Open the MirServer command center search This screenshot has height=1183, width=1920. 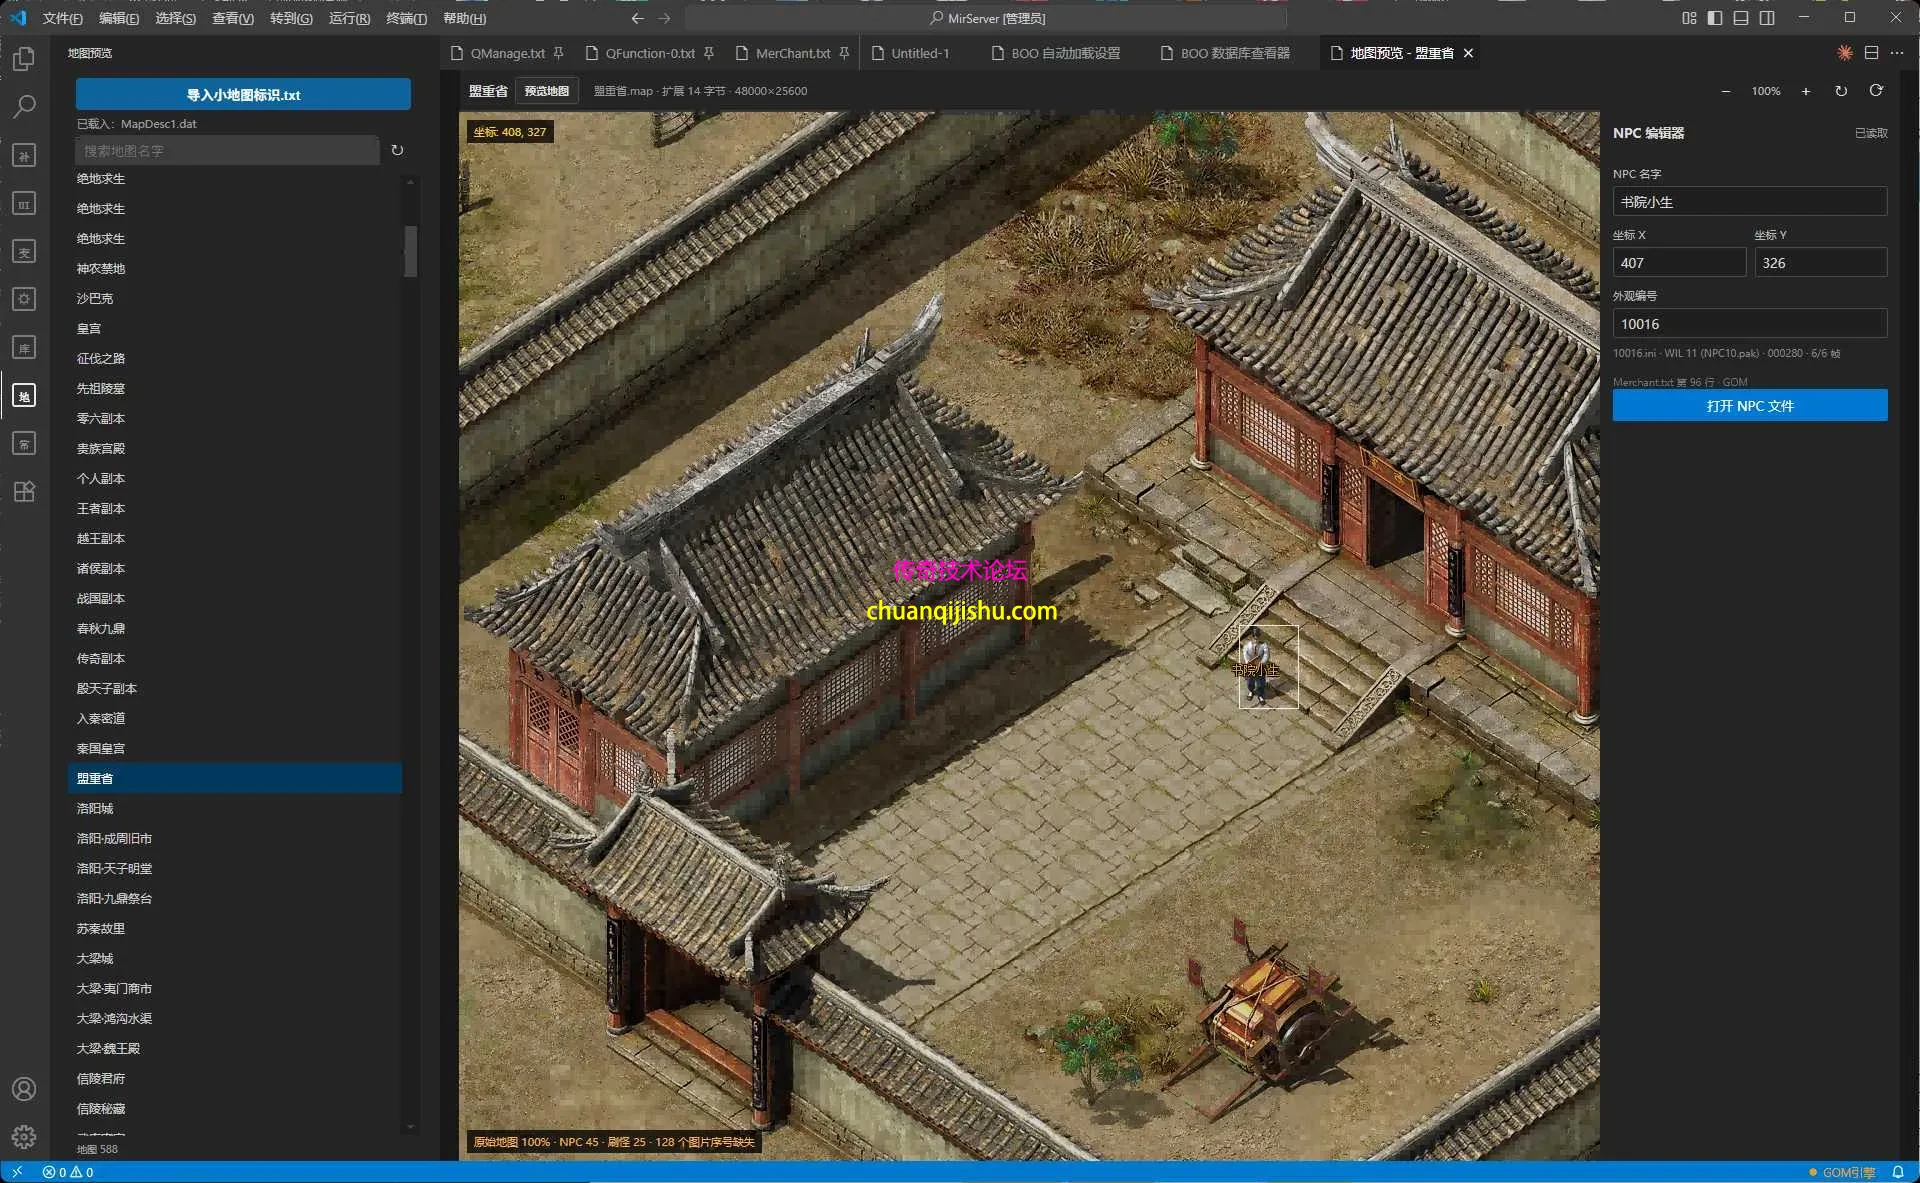click(986, 18)
